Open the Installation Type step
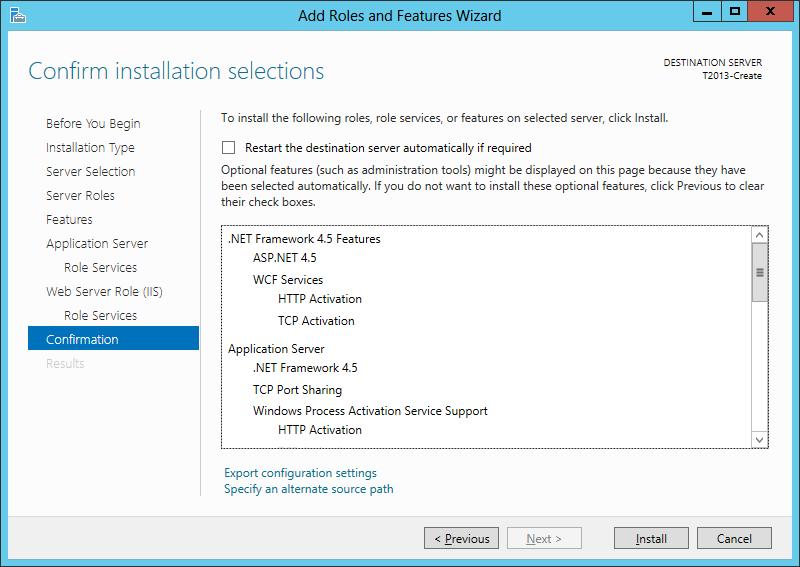 (90, 148)
